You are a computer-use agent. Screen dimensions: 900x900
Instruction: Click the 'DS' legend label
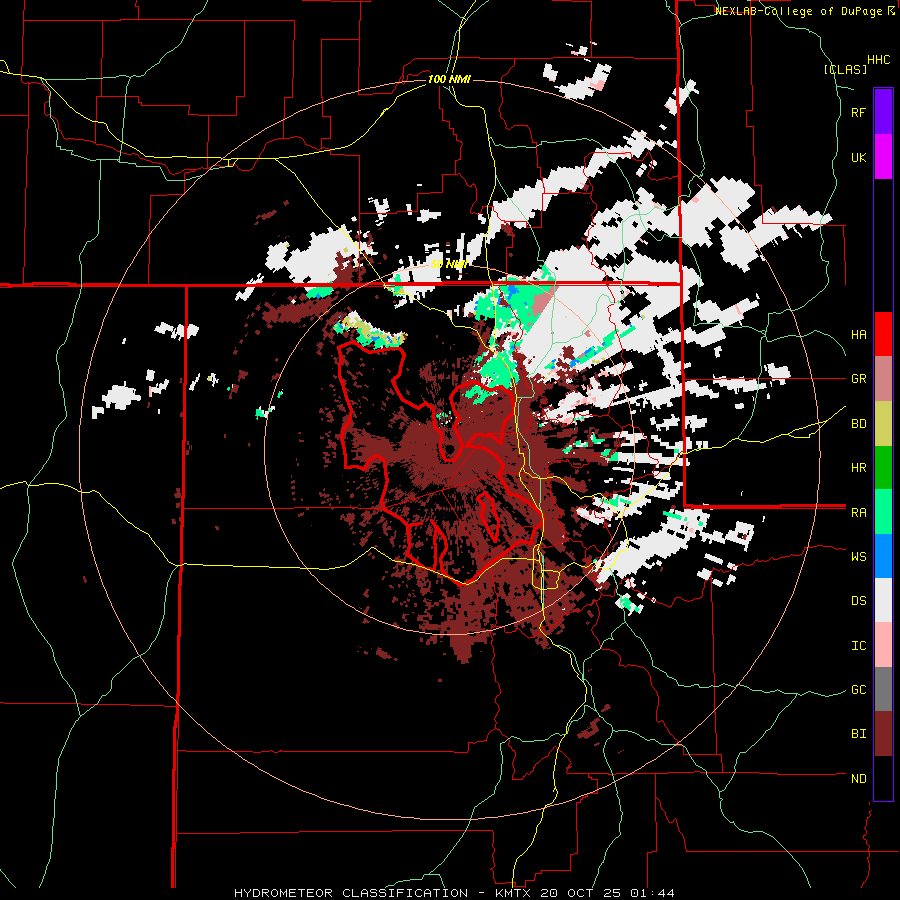click(x=858, y=601)
